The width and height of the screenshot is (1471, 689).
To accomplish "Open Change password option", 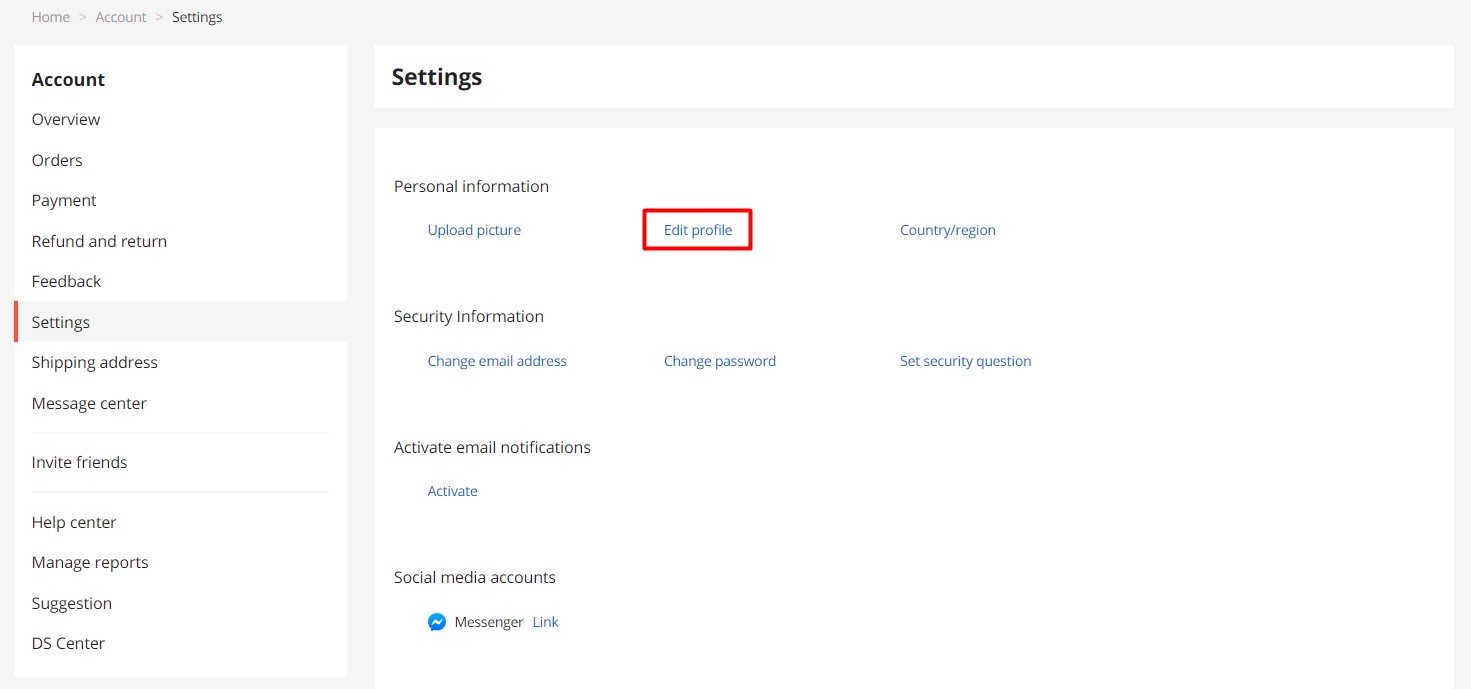I will tap(719, 360).
